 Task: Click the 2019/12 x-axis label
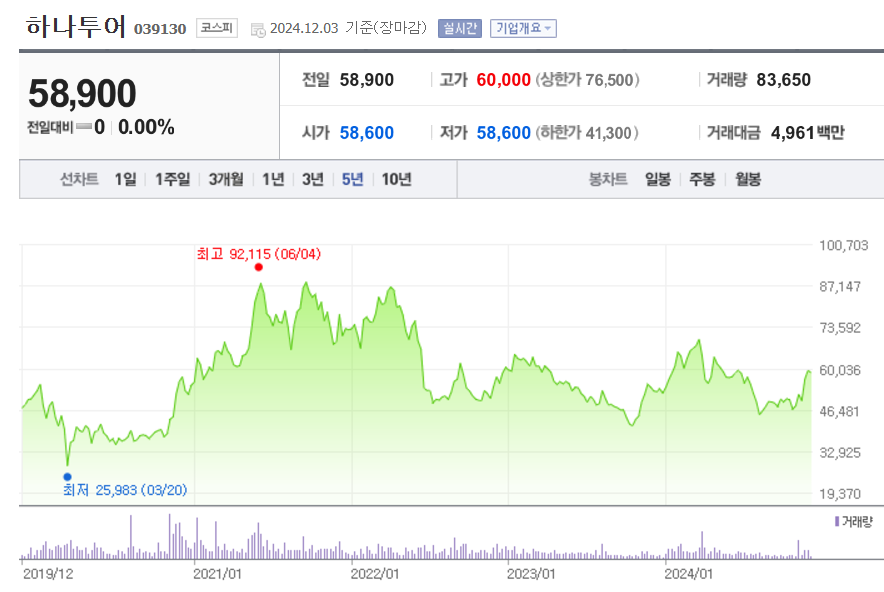pos(48,574)
